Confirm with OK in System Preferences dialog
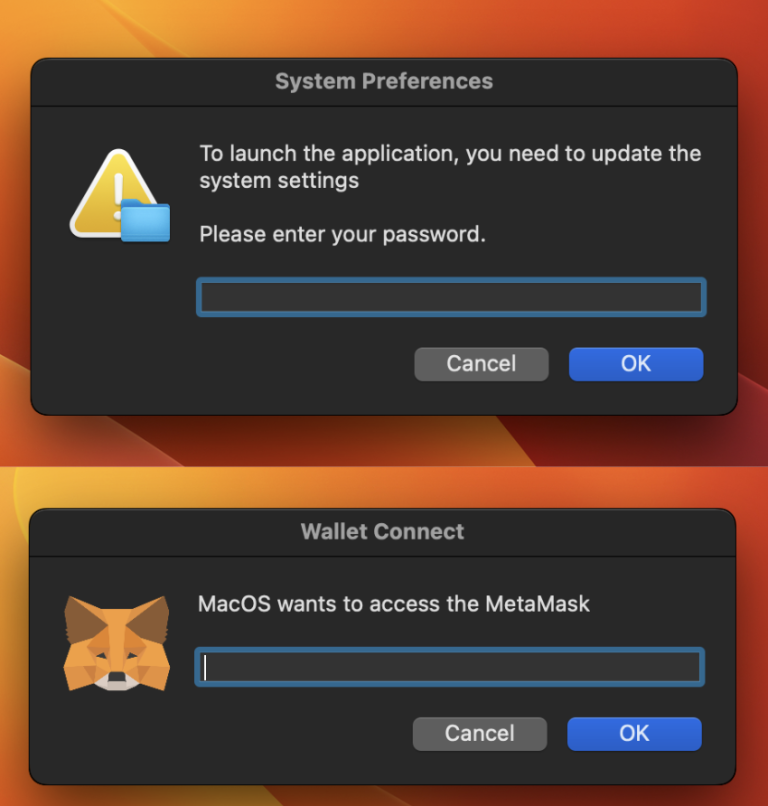 click(x=636, y=364)
